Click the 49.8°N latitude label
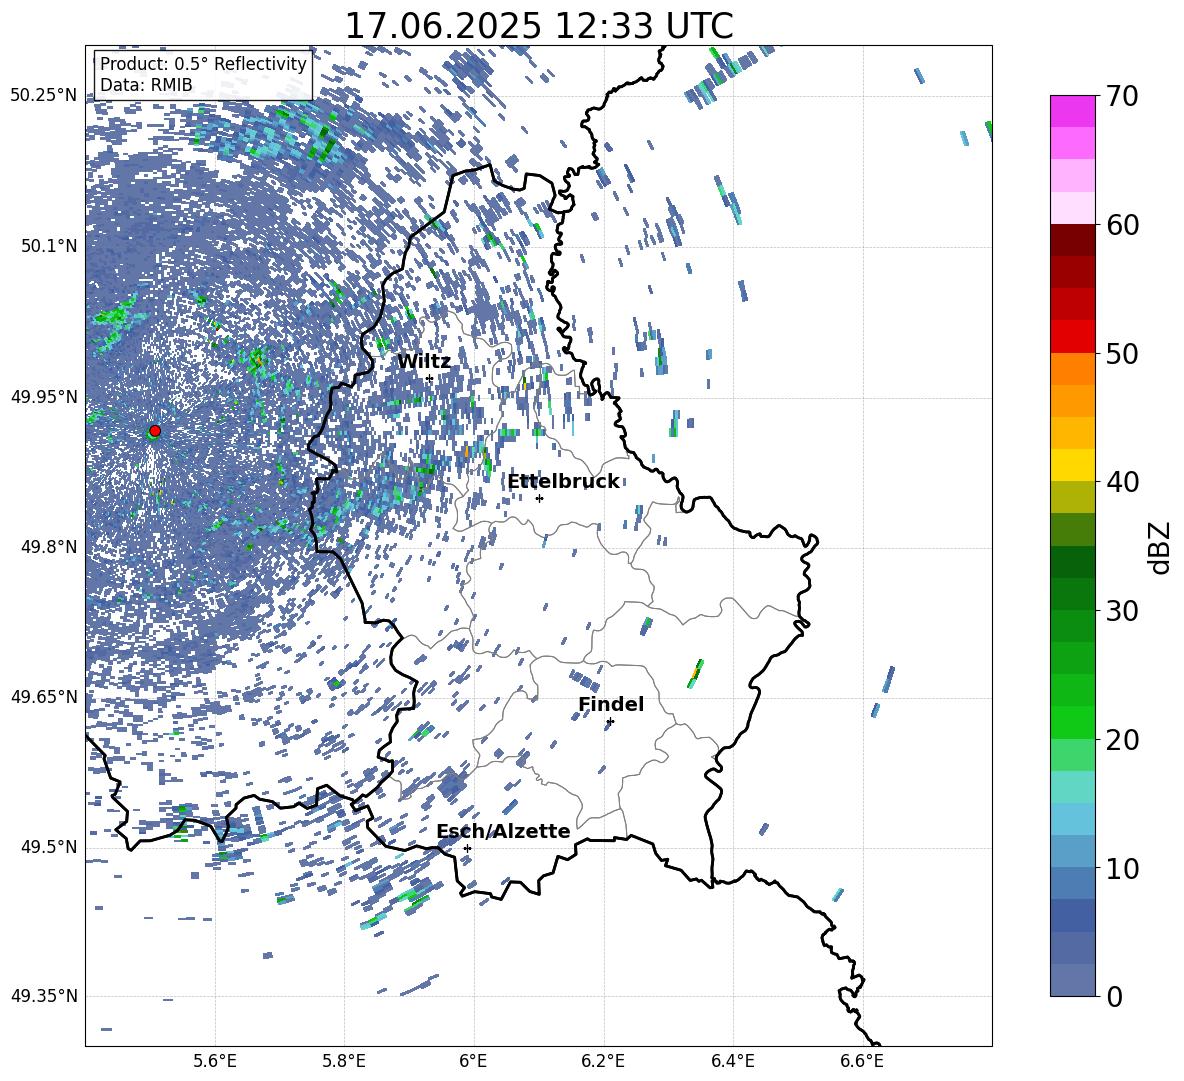 point(49,547)
